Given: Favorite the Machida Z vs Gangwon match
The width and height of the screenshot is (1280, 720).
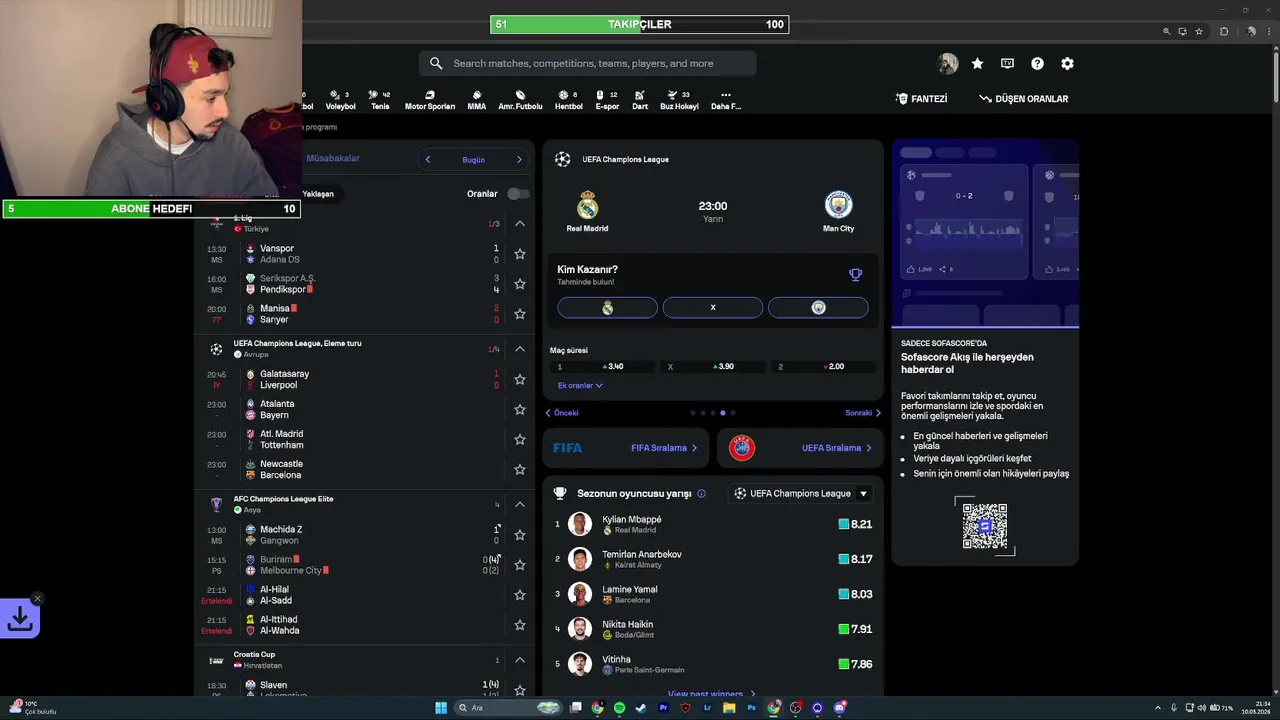Looking at the screenshot, I should click(520, 535).
